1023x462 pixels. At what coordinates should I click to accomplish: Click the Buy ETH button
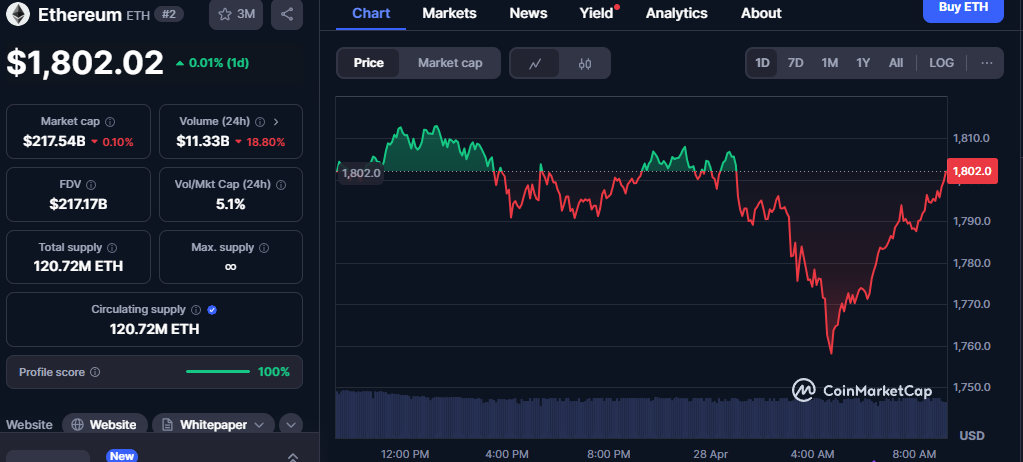(963, 9)
